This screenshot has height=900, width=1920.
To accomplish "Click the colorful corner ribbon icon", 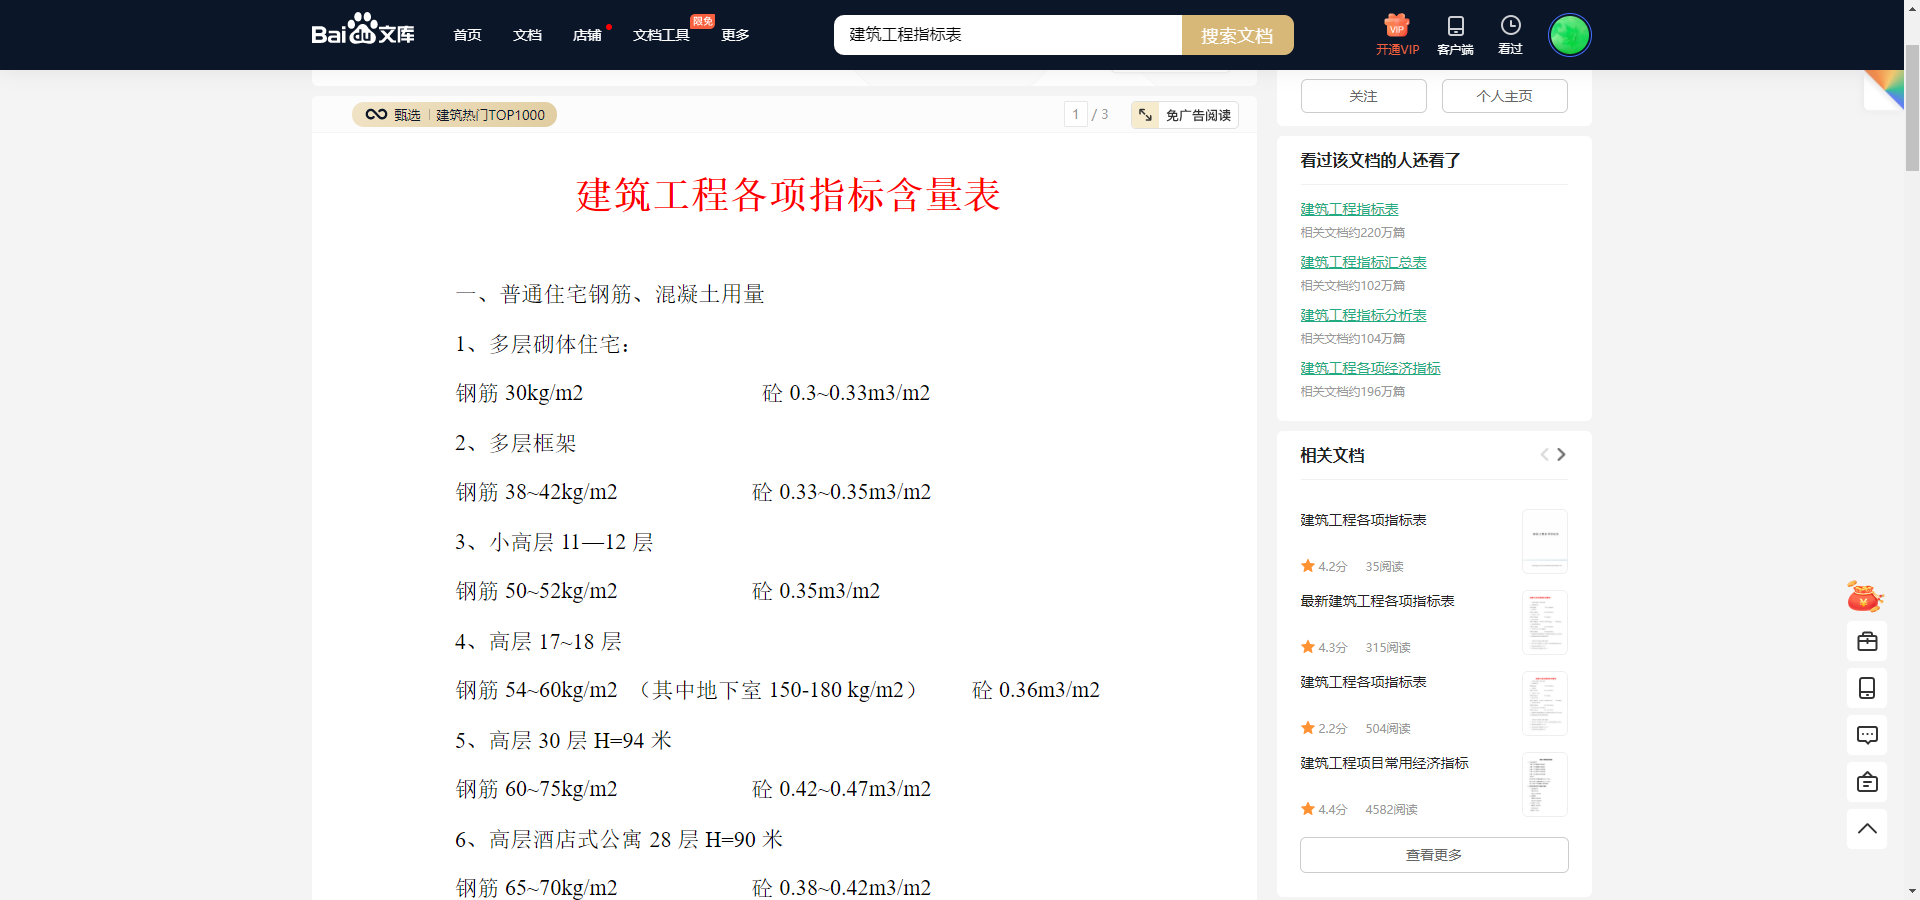I will click(x=1883, y=90).
